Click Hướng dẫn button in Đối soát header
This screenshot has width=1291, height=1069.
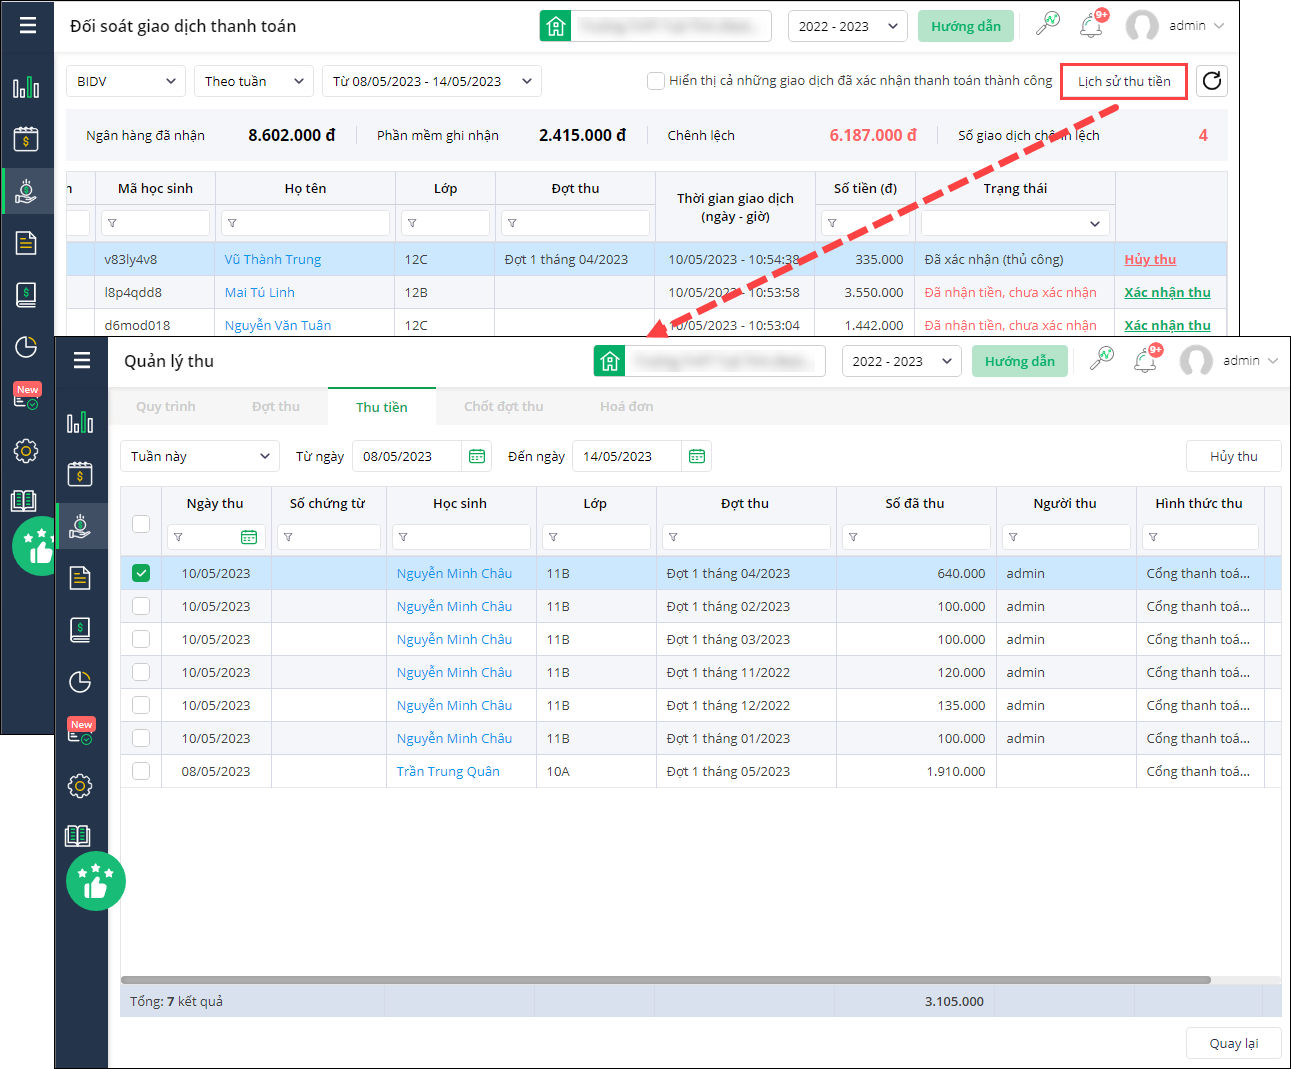(x=966, y=26)
